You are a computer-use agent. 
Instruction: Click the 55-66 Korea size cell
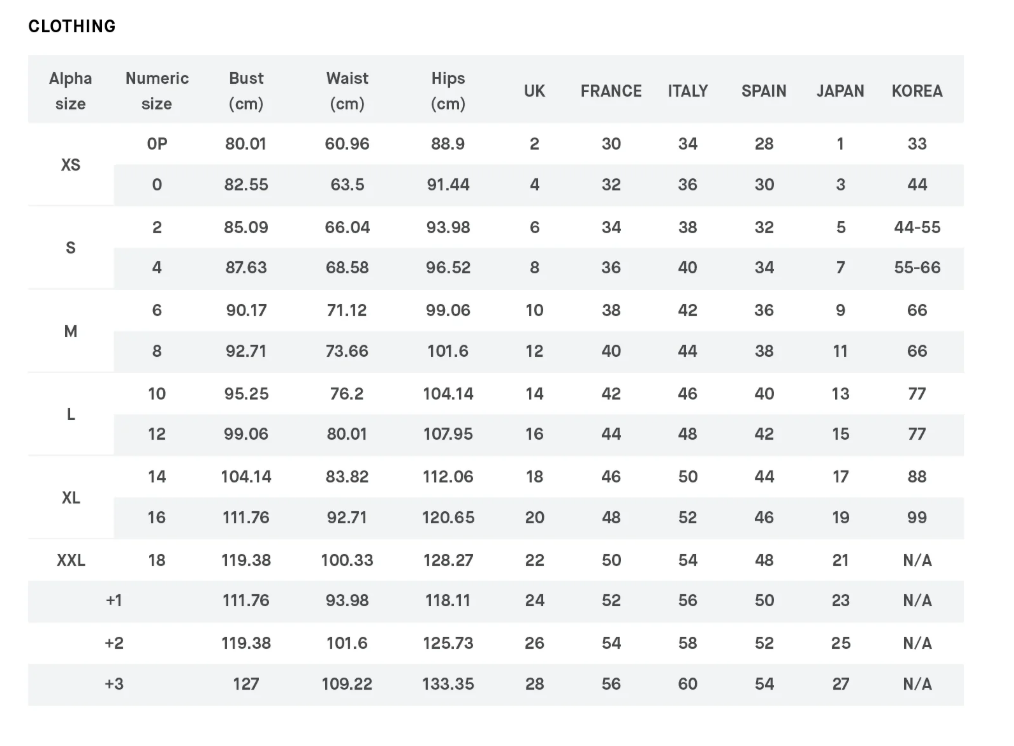pyautogui.click(x=917, y=268)
